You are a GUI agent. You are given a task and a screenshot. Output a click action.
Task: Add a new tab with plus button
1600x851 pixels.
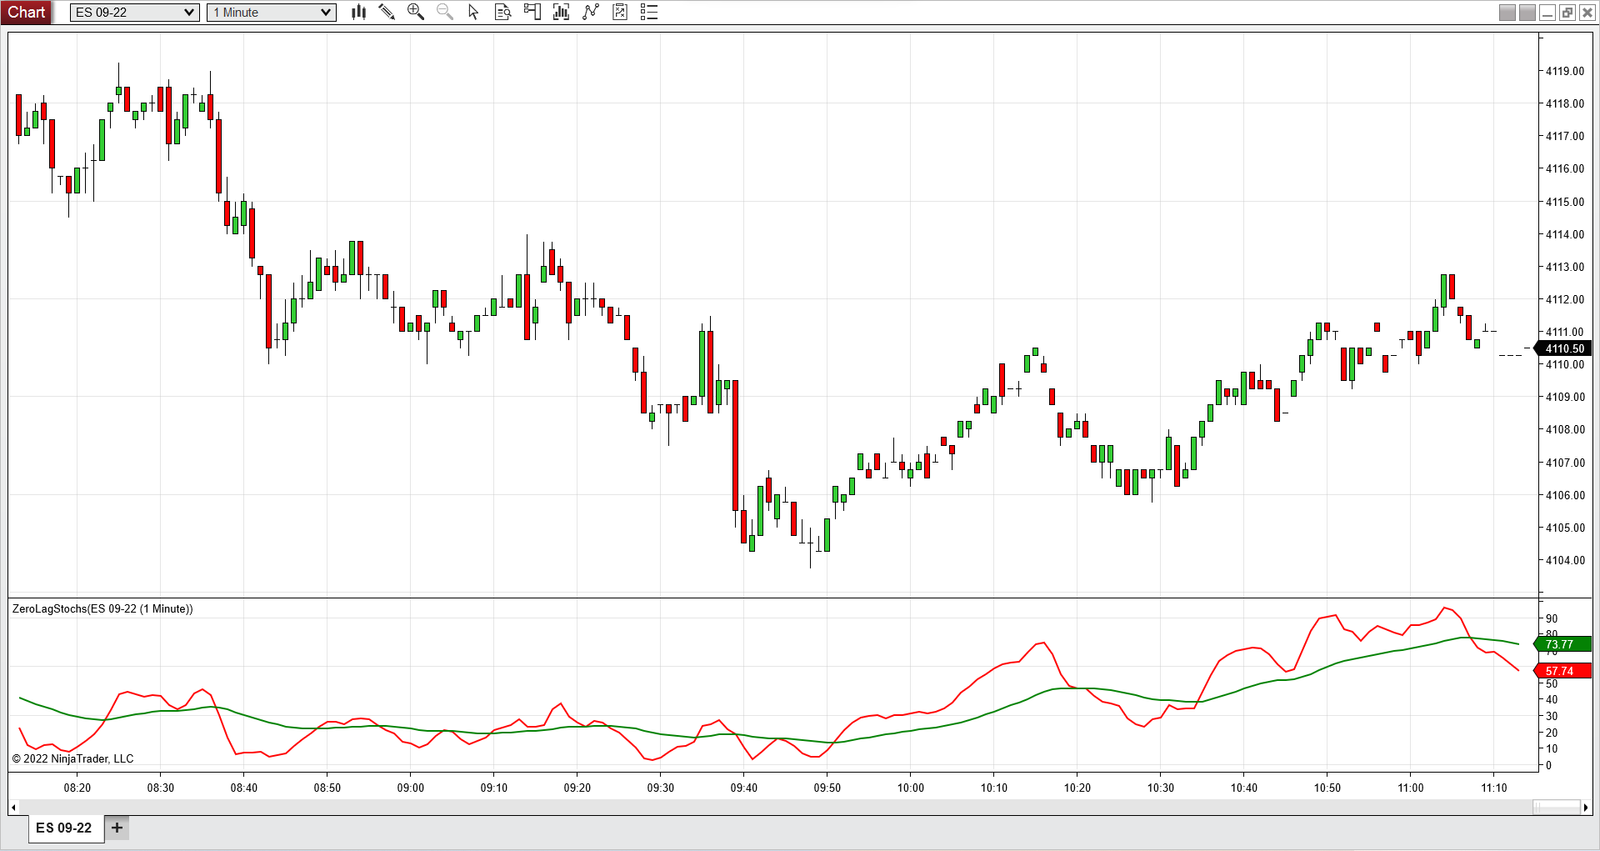(117, 828)
